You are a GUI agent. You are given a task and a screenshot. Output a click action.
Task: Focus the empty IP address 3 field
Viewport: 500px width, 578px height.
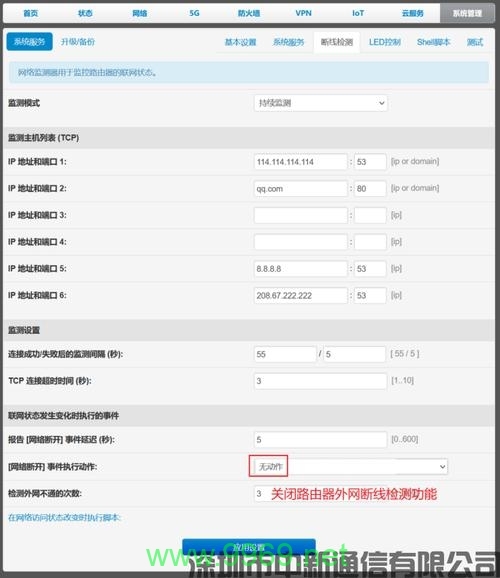pyautogui.click(x=301, y=215)
